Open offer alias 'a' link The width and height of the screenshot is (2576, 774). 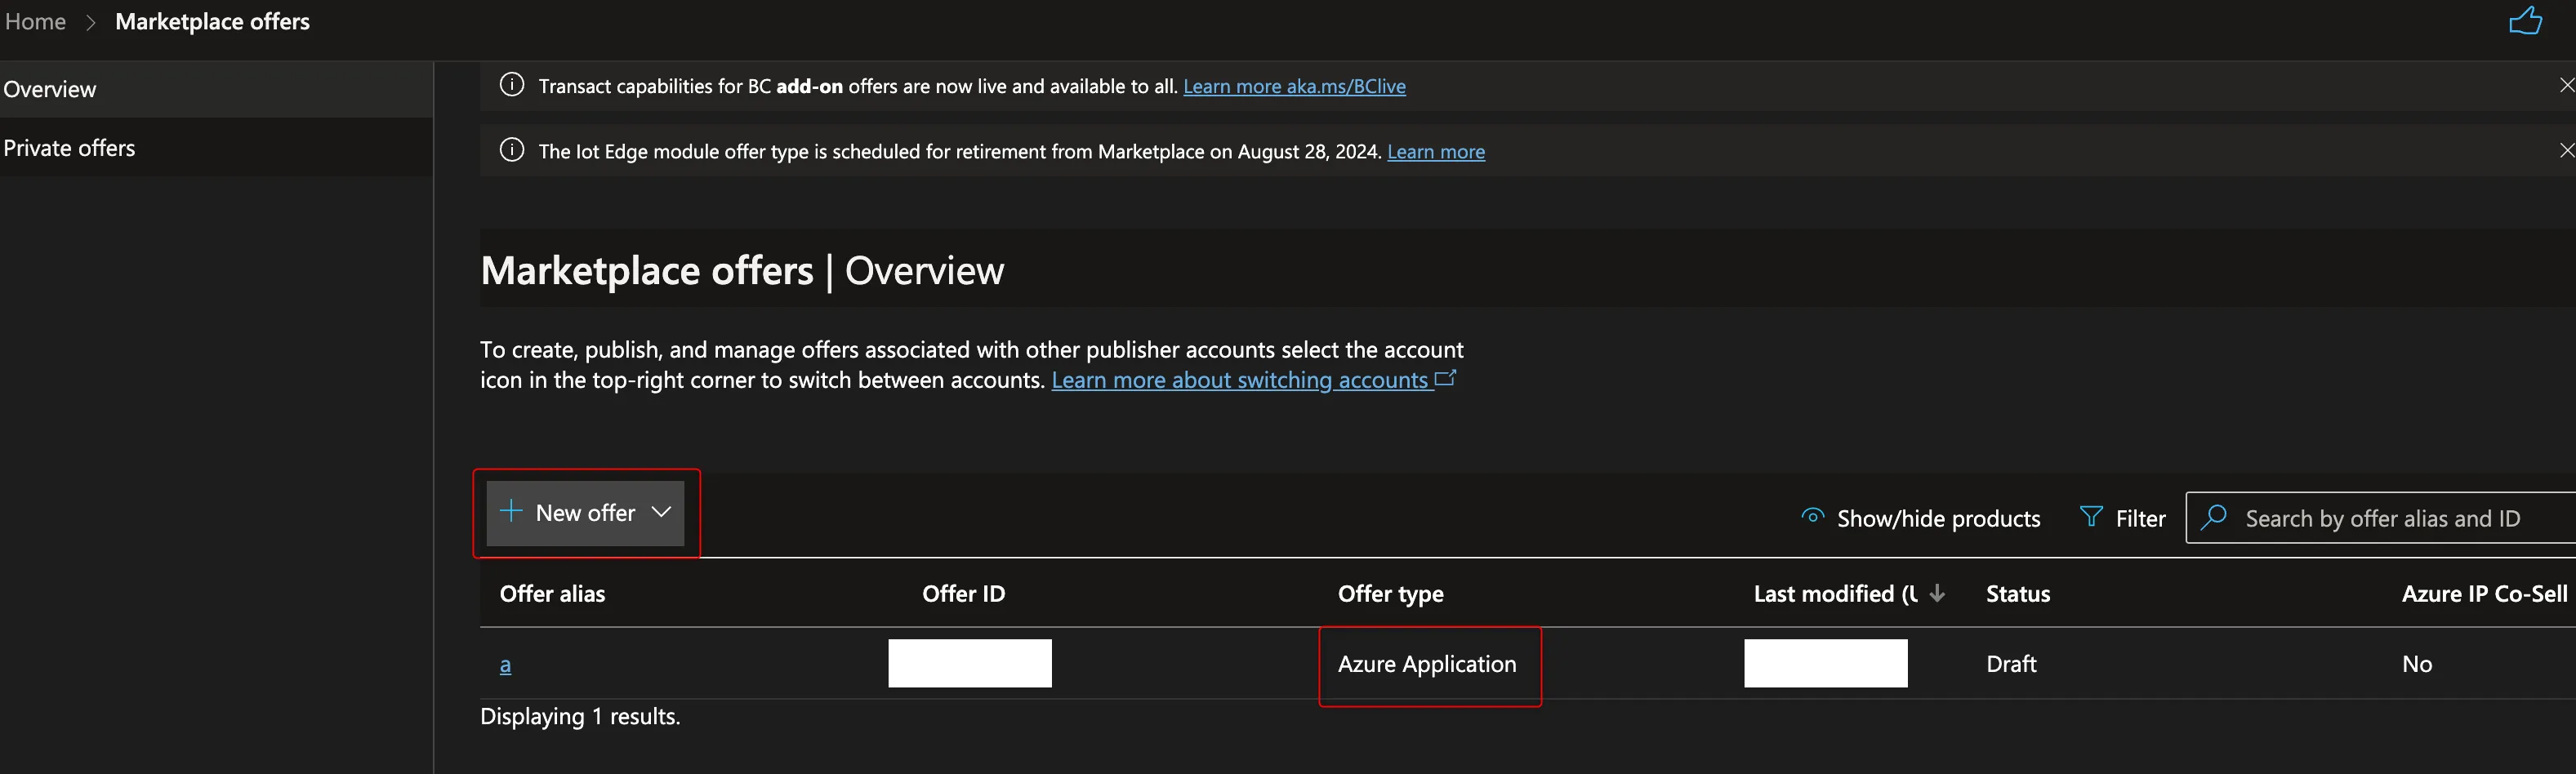[505, 665]
